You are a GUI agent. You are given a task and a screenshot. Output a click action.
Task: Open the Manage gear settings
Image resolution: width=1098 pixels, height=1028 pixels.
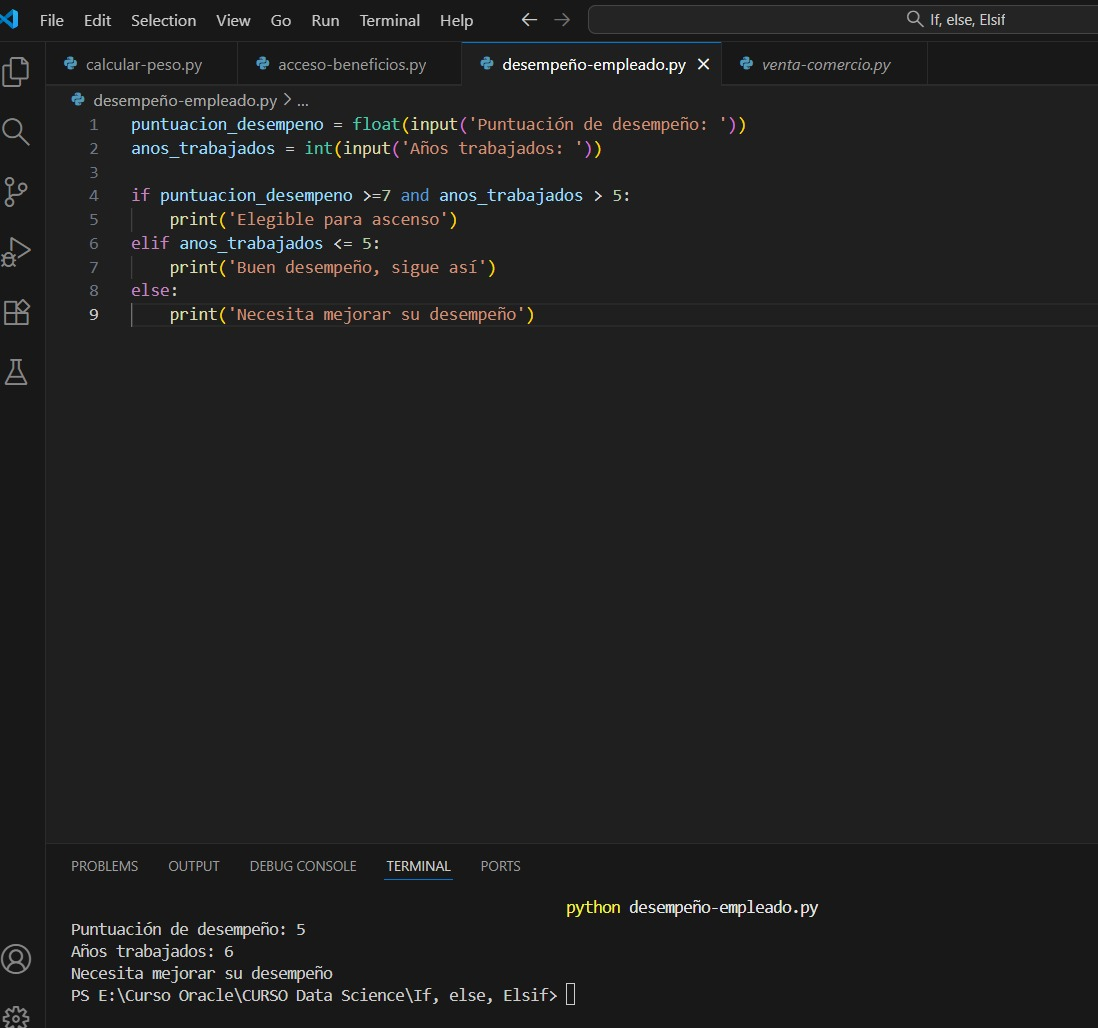[x=17, y=1015]
